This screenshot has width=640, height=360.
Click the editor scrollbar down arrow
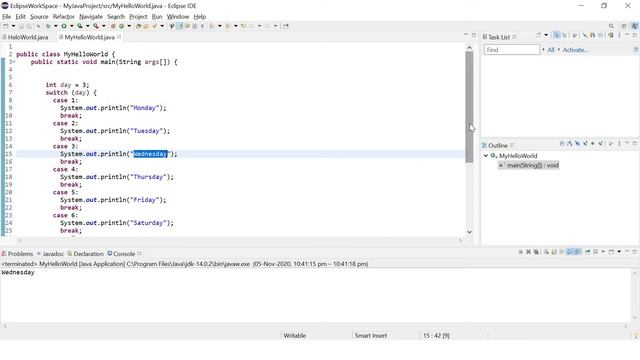(x=469, y=231)
